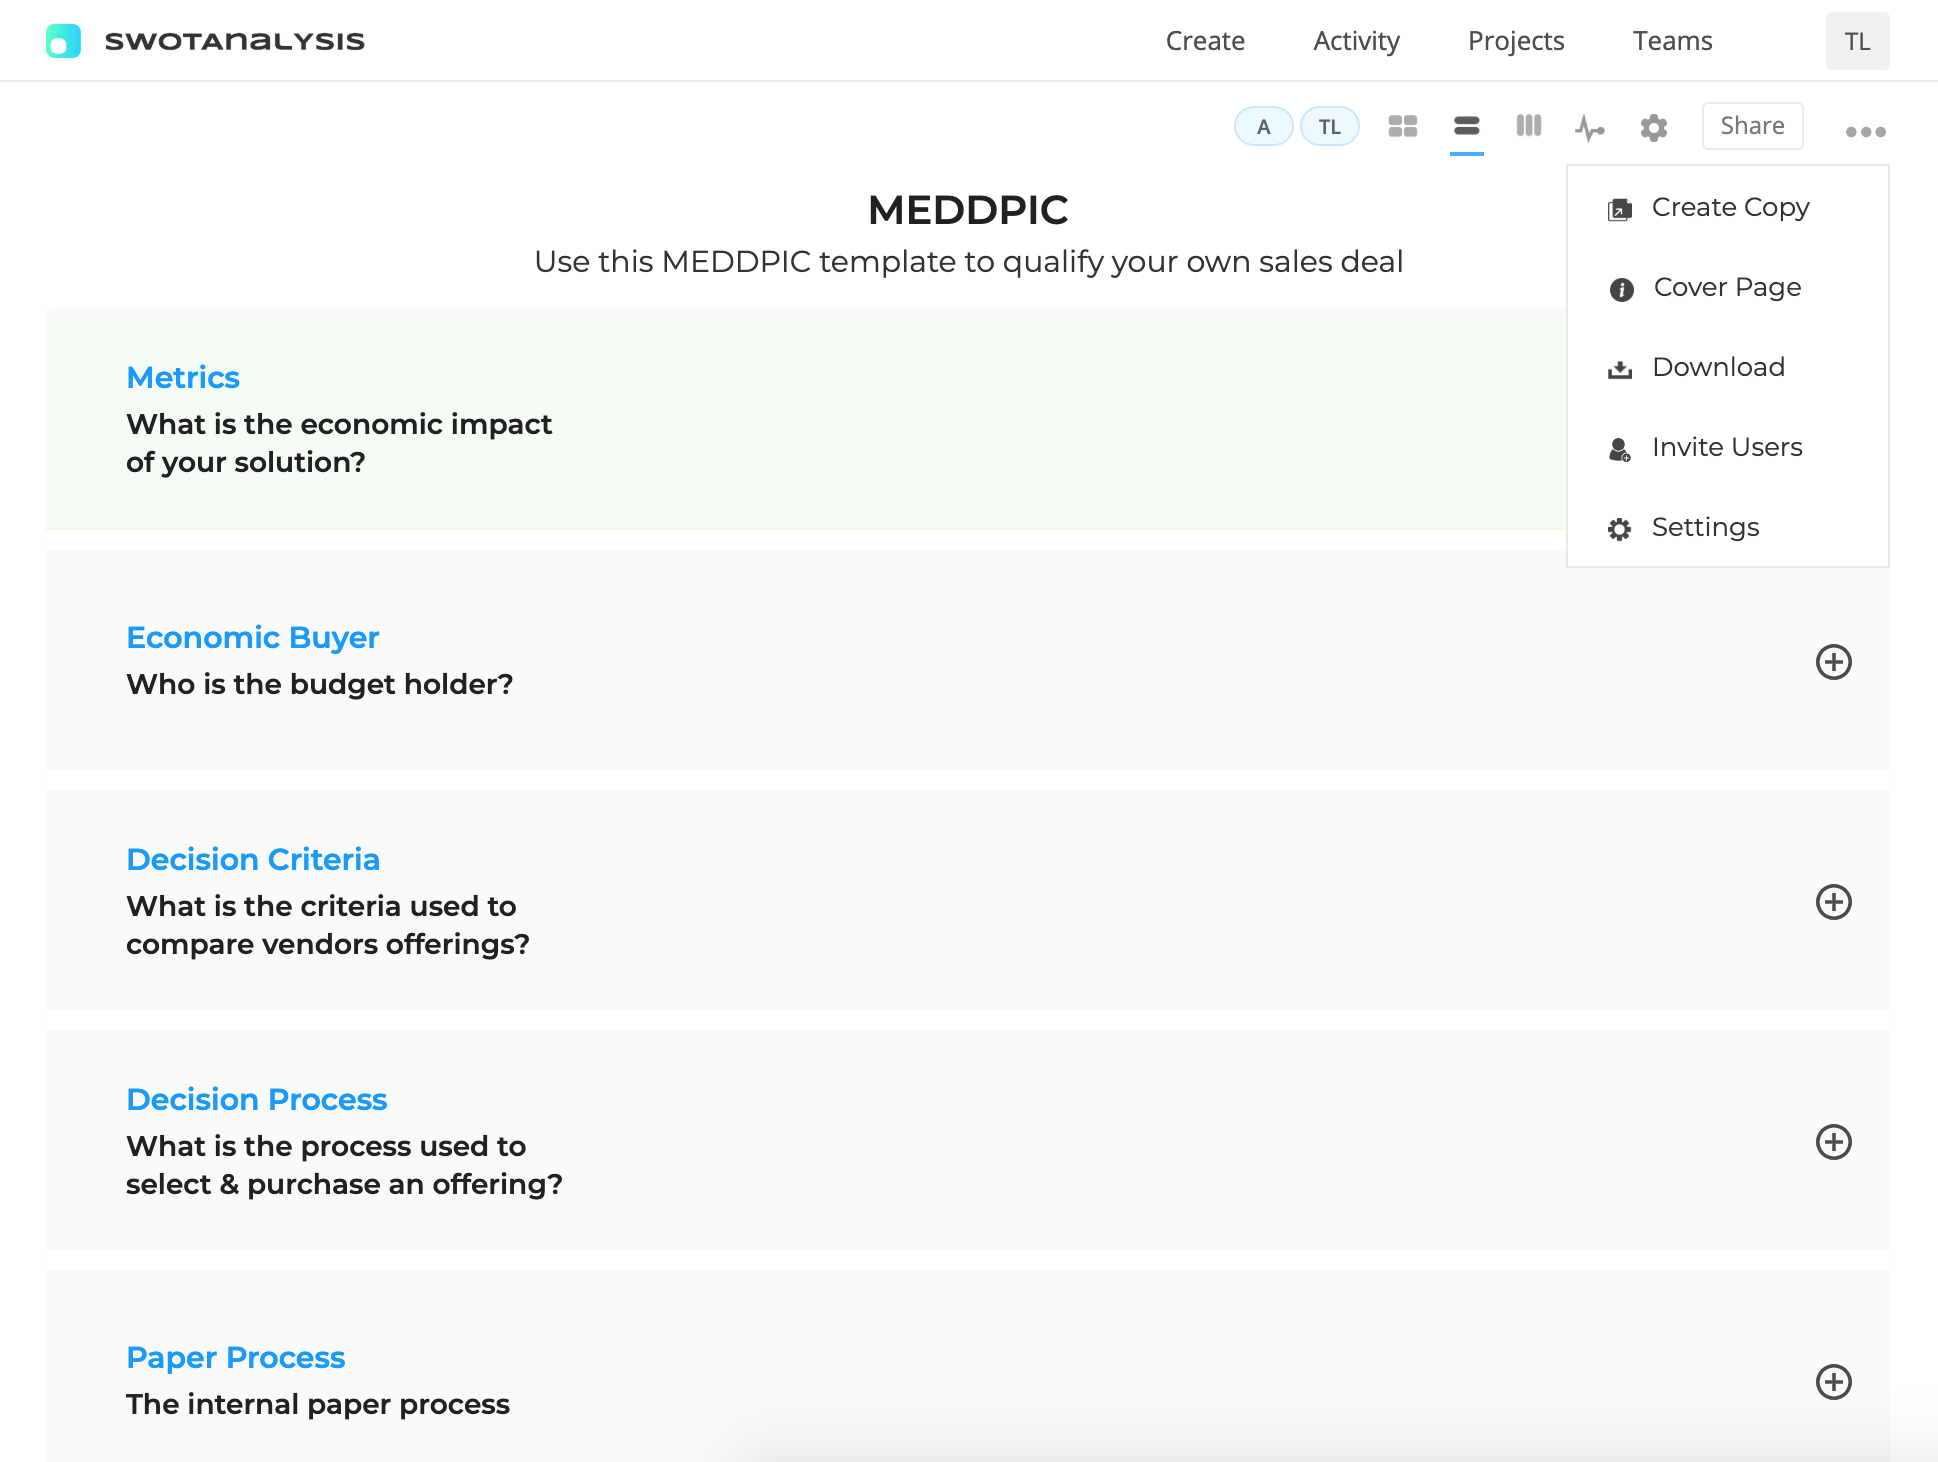Expand Decision Process with plus icon
The height and width of the screenshot is (1462, 1938).
click(x=1833, y=1142)
